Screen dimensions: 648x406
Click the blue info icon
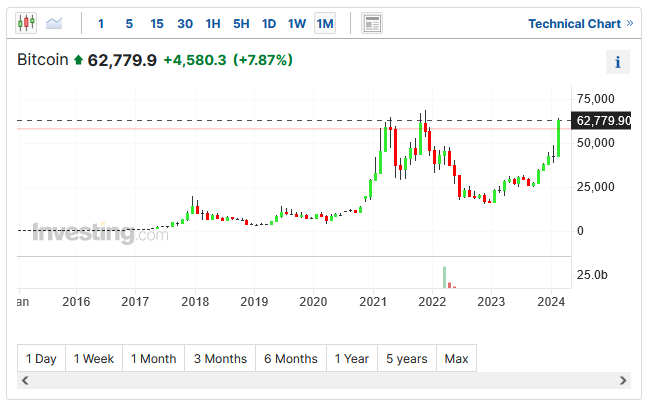[x=618, y=62]
